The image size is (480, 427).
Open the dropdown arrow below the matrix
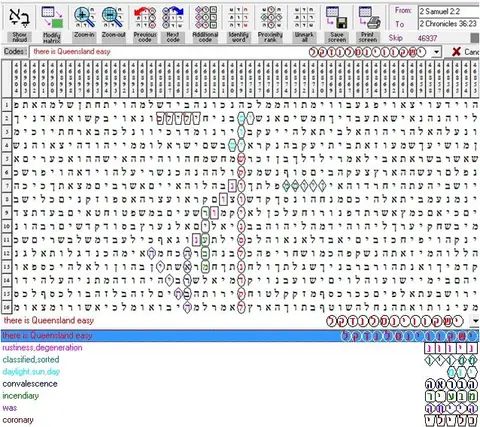point(475,321)
